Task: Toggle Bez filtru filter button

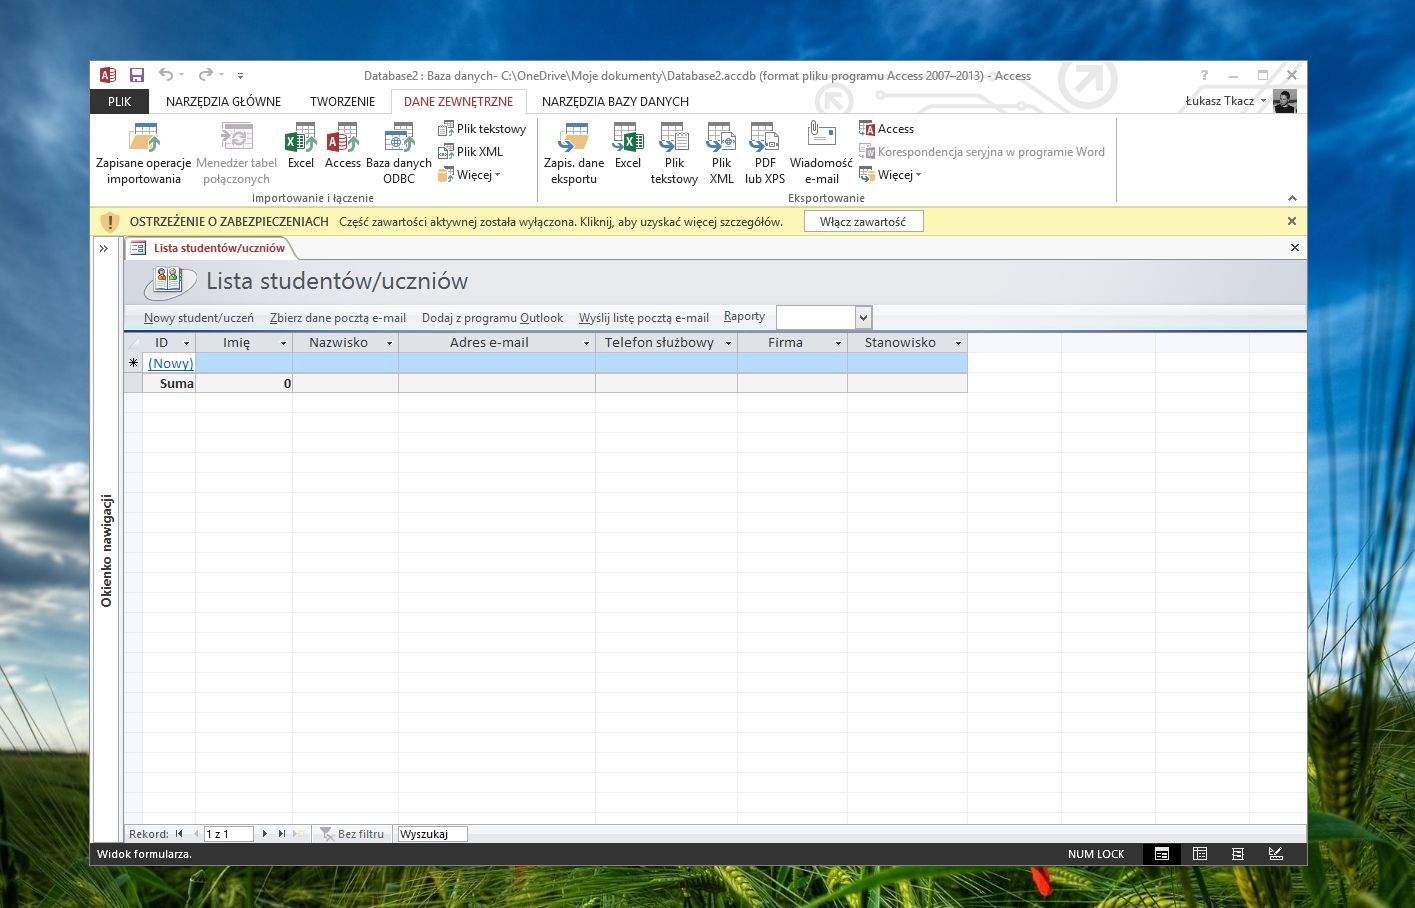Action: pos(353,834)
